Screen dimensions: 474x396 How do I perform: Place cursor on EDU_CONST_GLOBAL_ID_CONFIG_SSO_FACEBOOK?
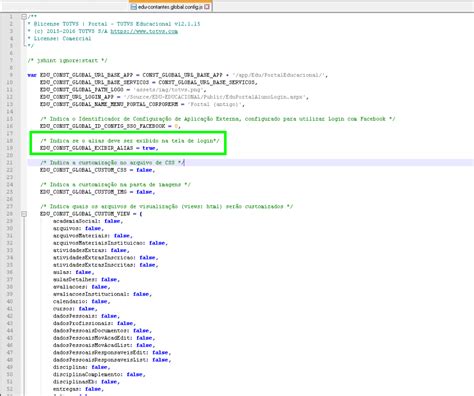pyautogui.click(x=103, y=126)
